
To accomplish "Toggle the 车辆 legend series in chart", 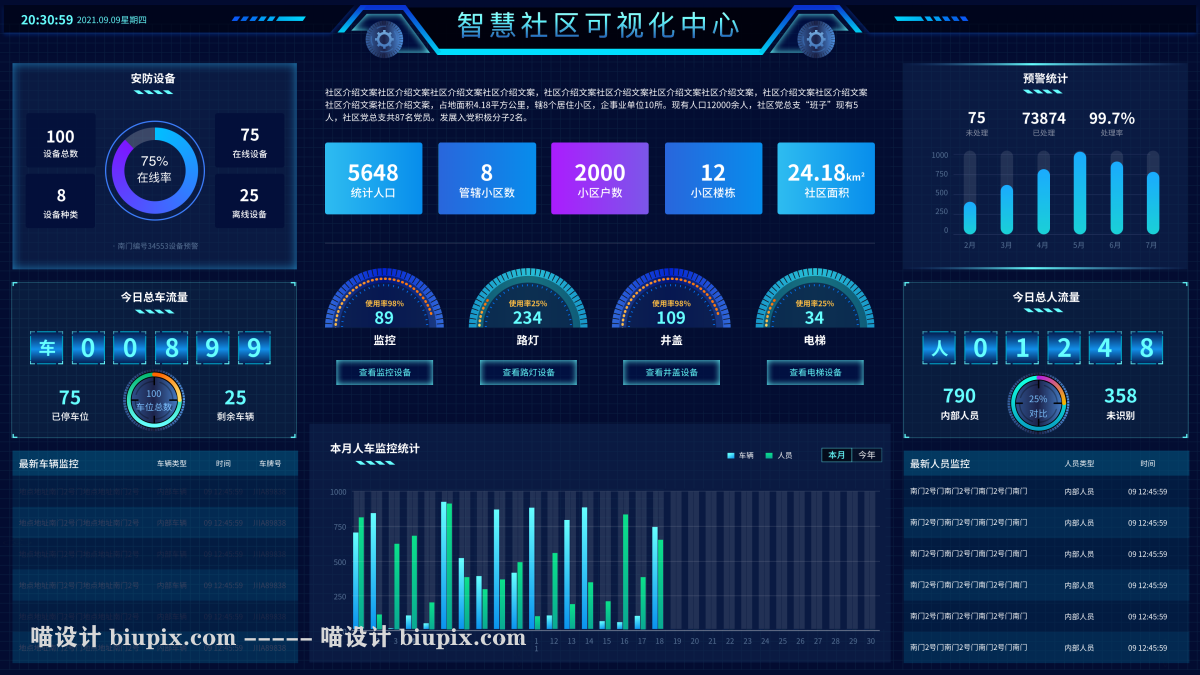I will tap(741, 455).
